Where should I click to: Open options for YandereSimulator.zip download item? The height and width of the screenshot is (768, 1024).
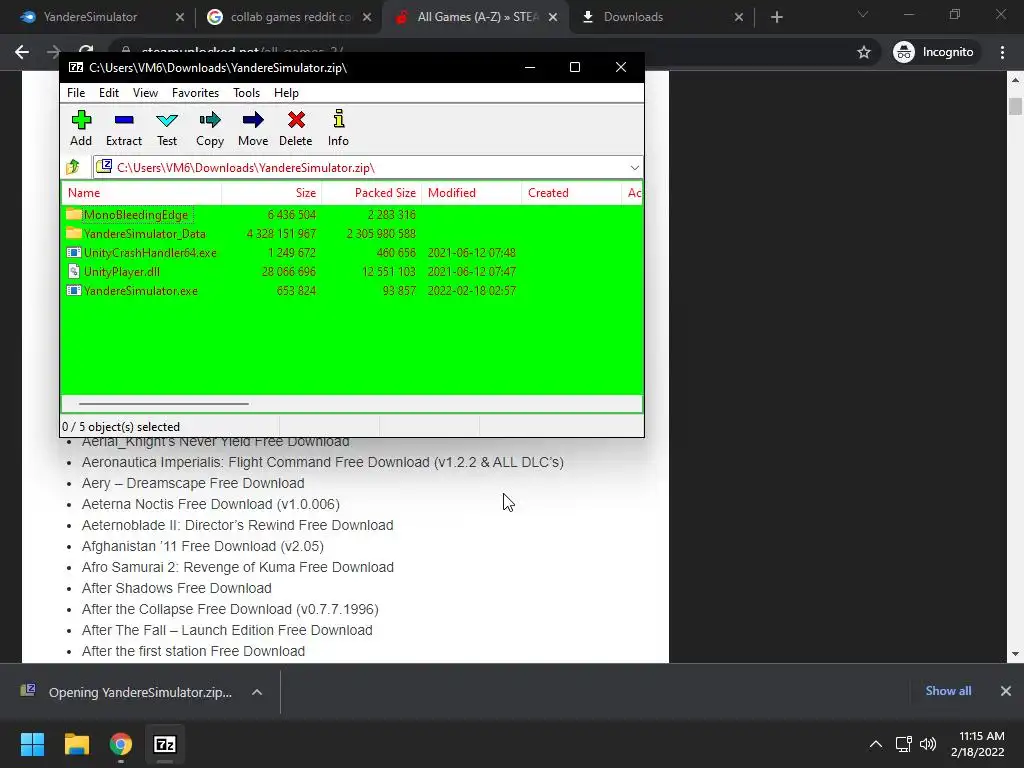(x=257, y=692)
